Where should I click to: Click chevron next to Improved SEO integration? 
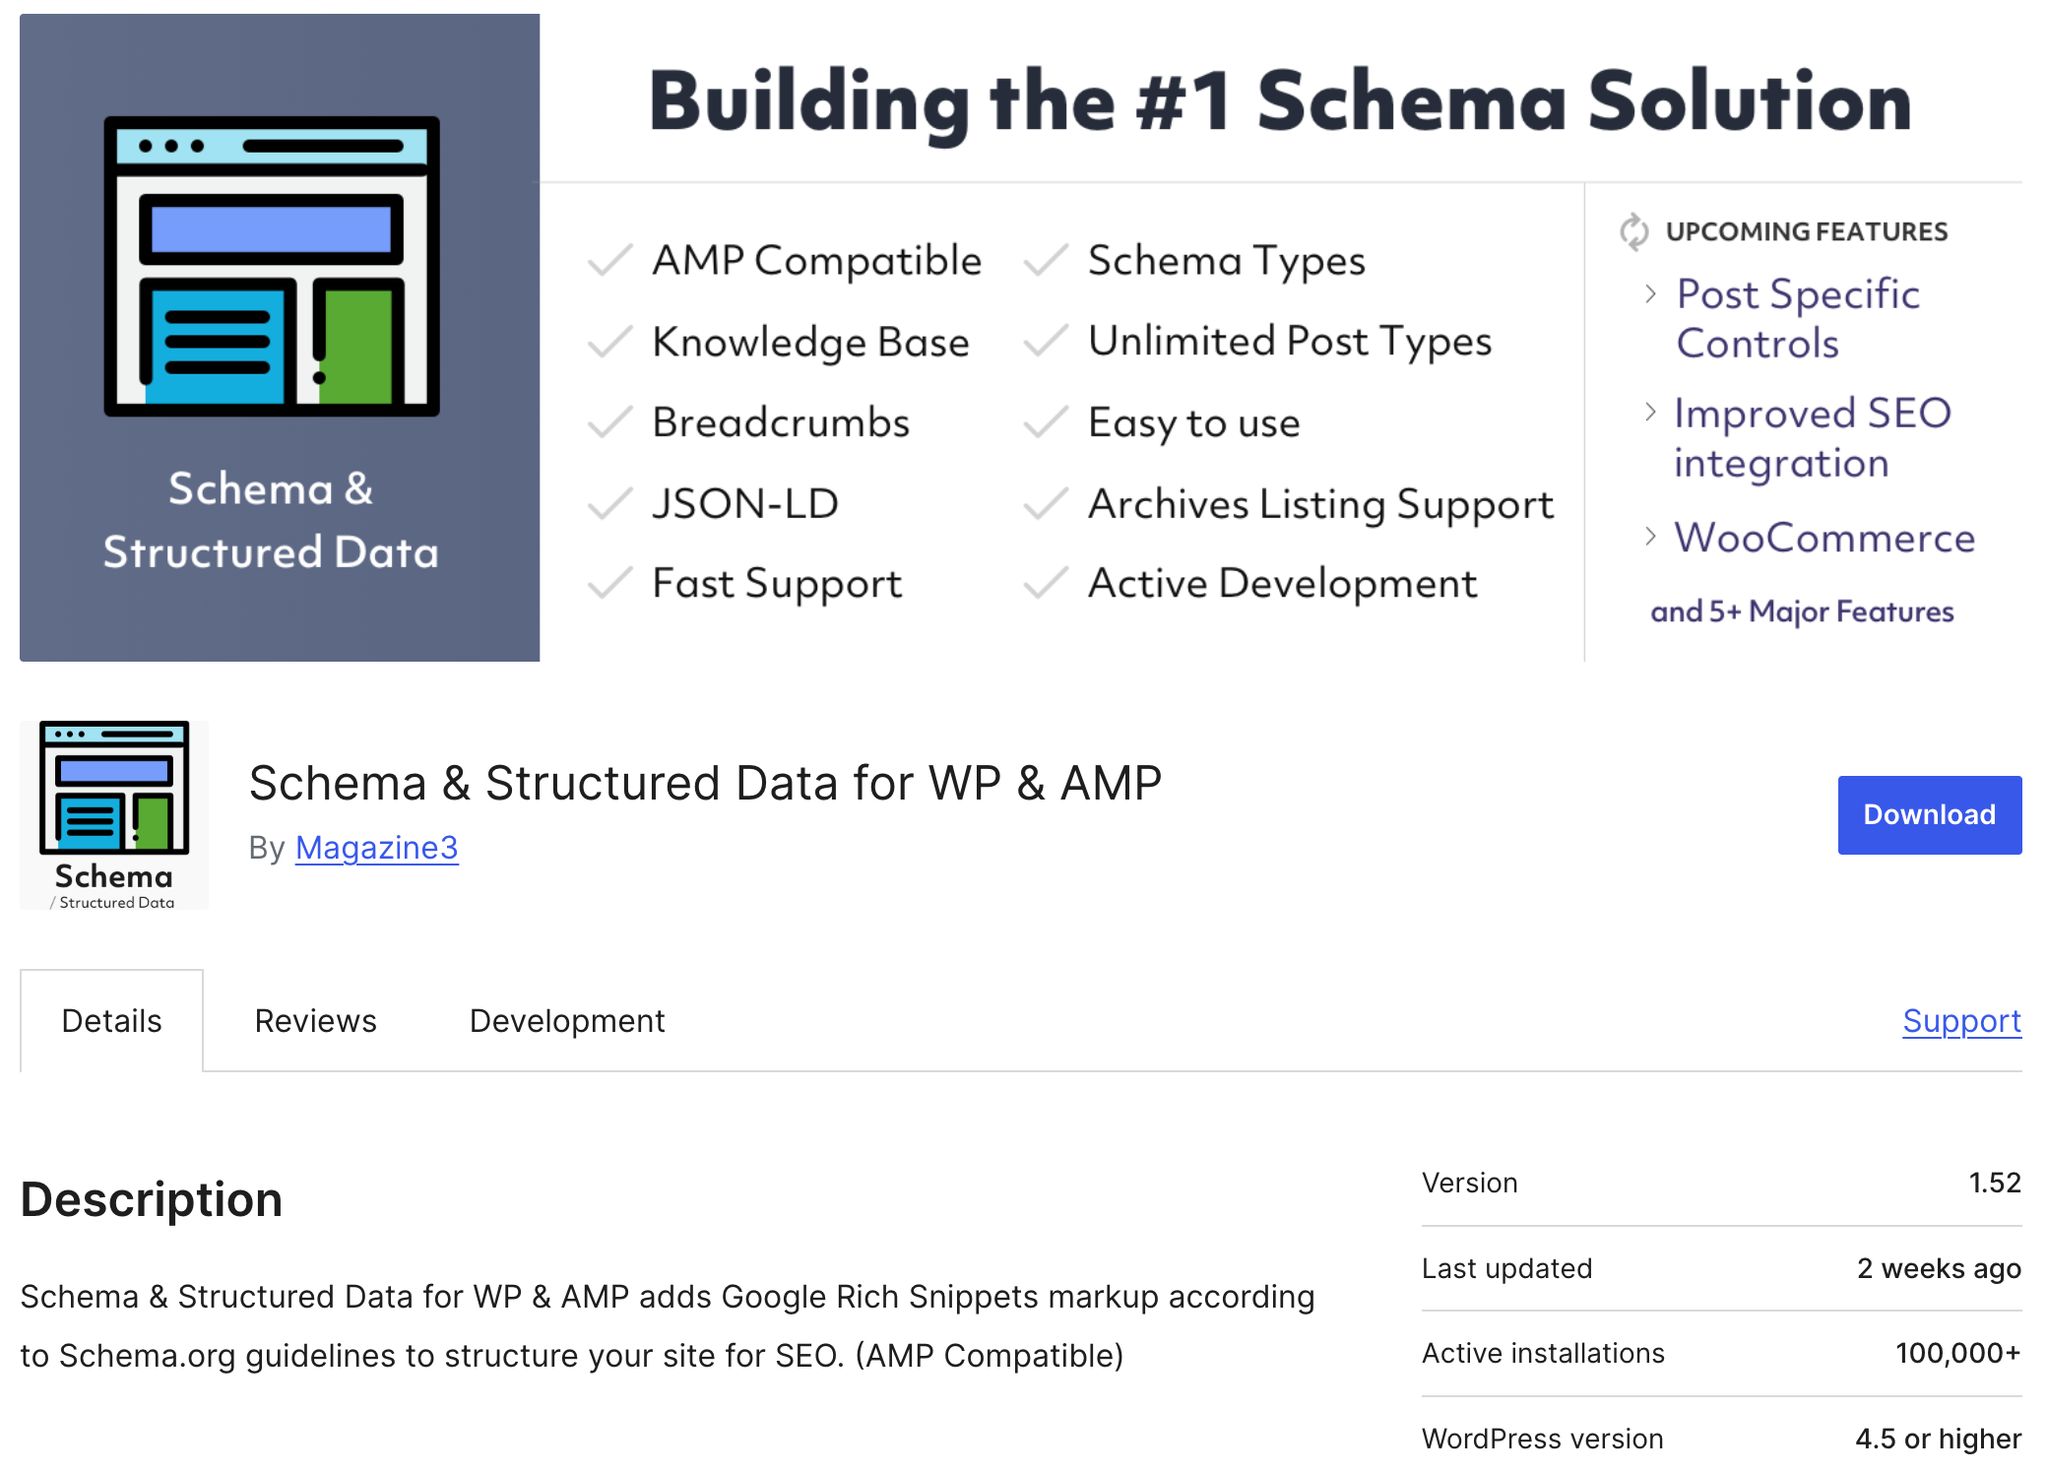tap(1650, 412)
